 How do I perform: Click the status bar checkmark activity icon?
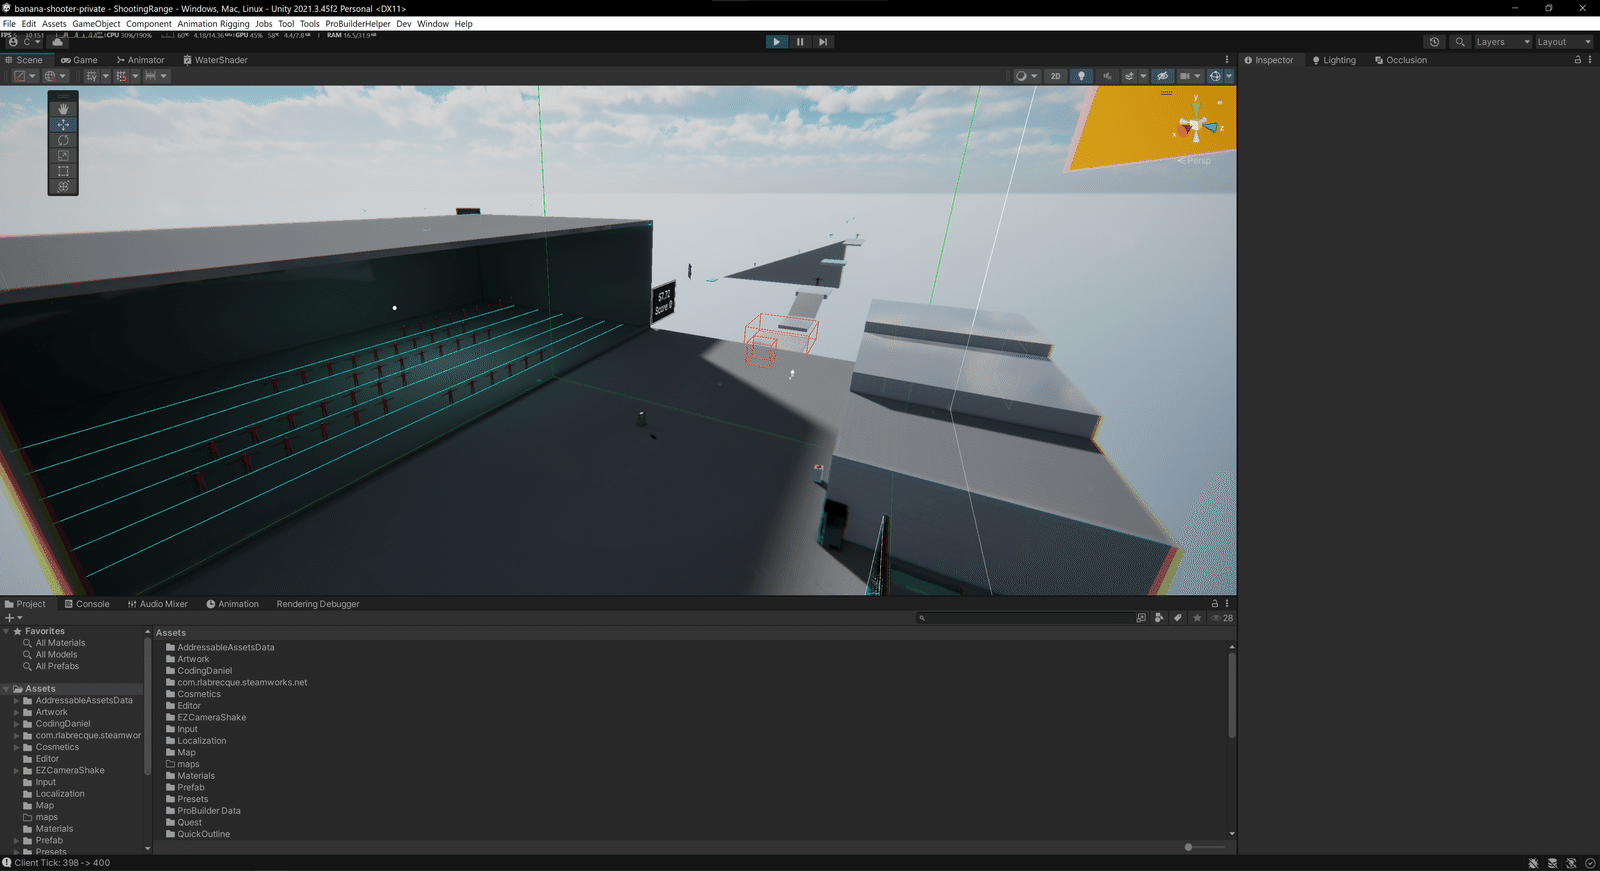tap(1590, 863)
